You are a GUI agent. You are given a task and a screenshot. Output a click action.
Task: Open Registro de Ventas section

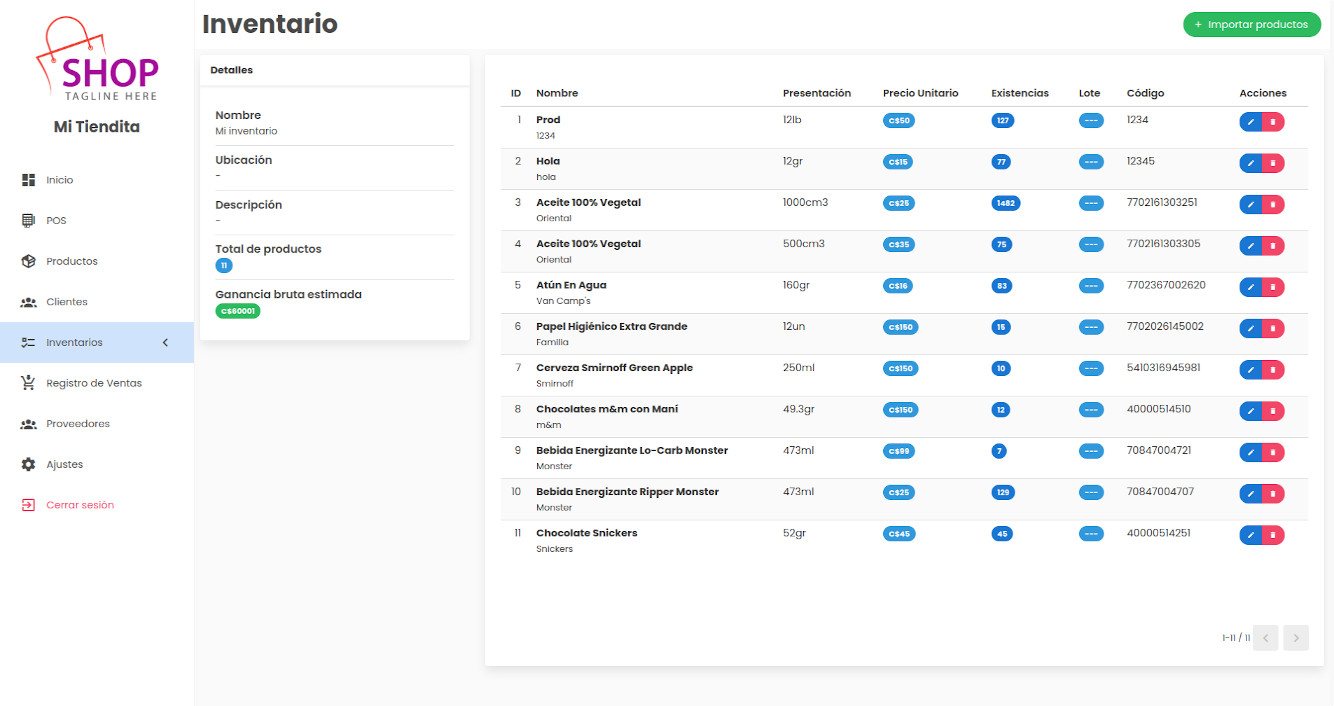pyautogui.click(x=97, y=383)
